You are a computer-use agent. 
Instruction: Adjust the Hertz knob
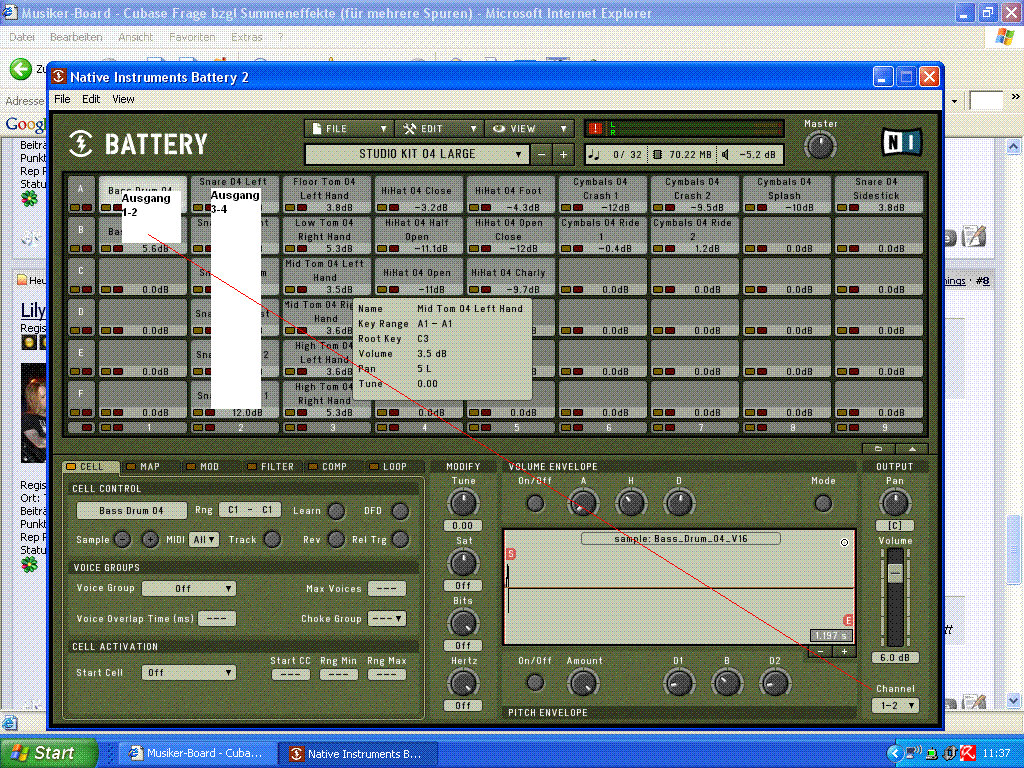tap(463, 683)
